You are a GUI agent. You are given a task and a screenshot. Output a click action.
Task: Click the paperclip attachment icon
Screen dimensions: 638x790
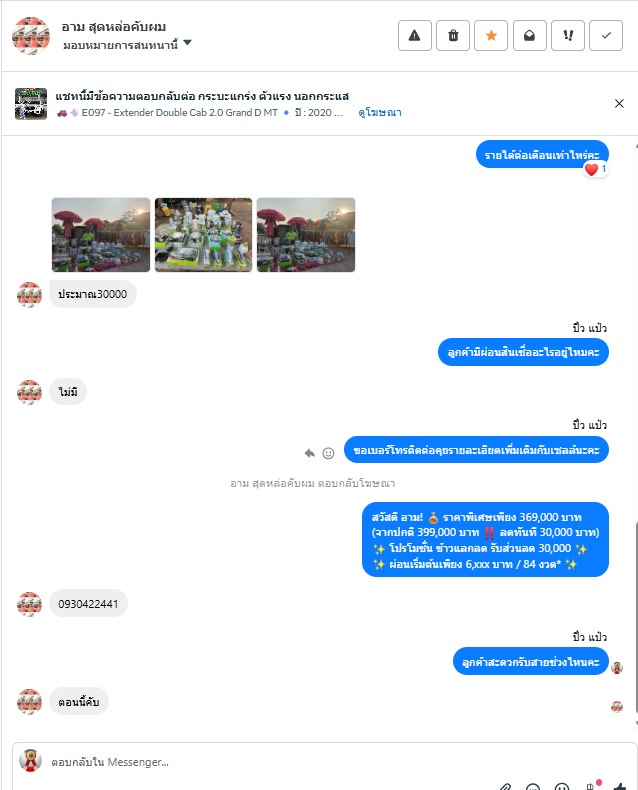pyautogui.click(x=504, y=786)
